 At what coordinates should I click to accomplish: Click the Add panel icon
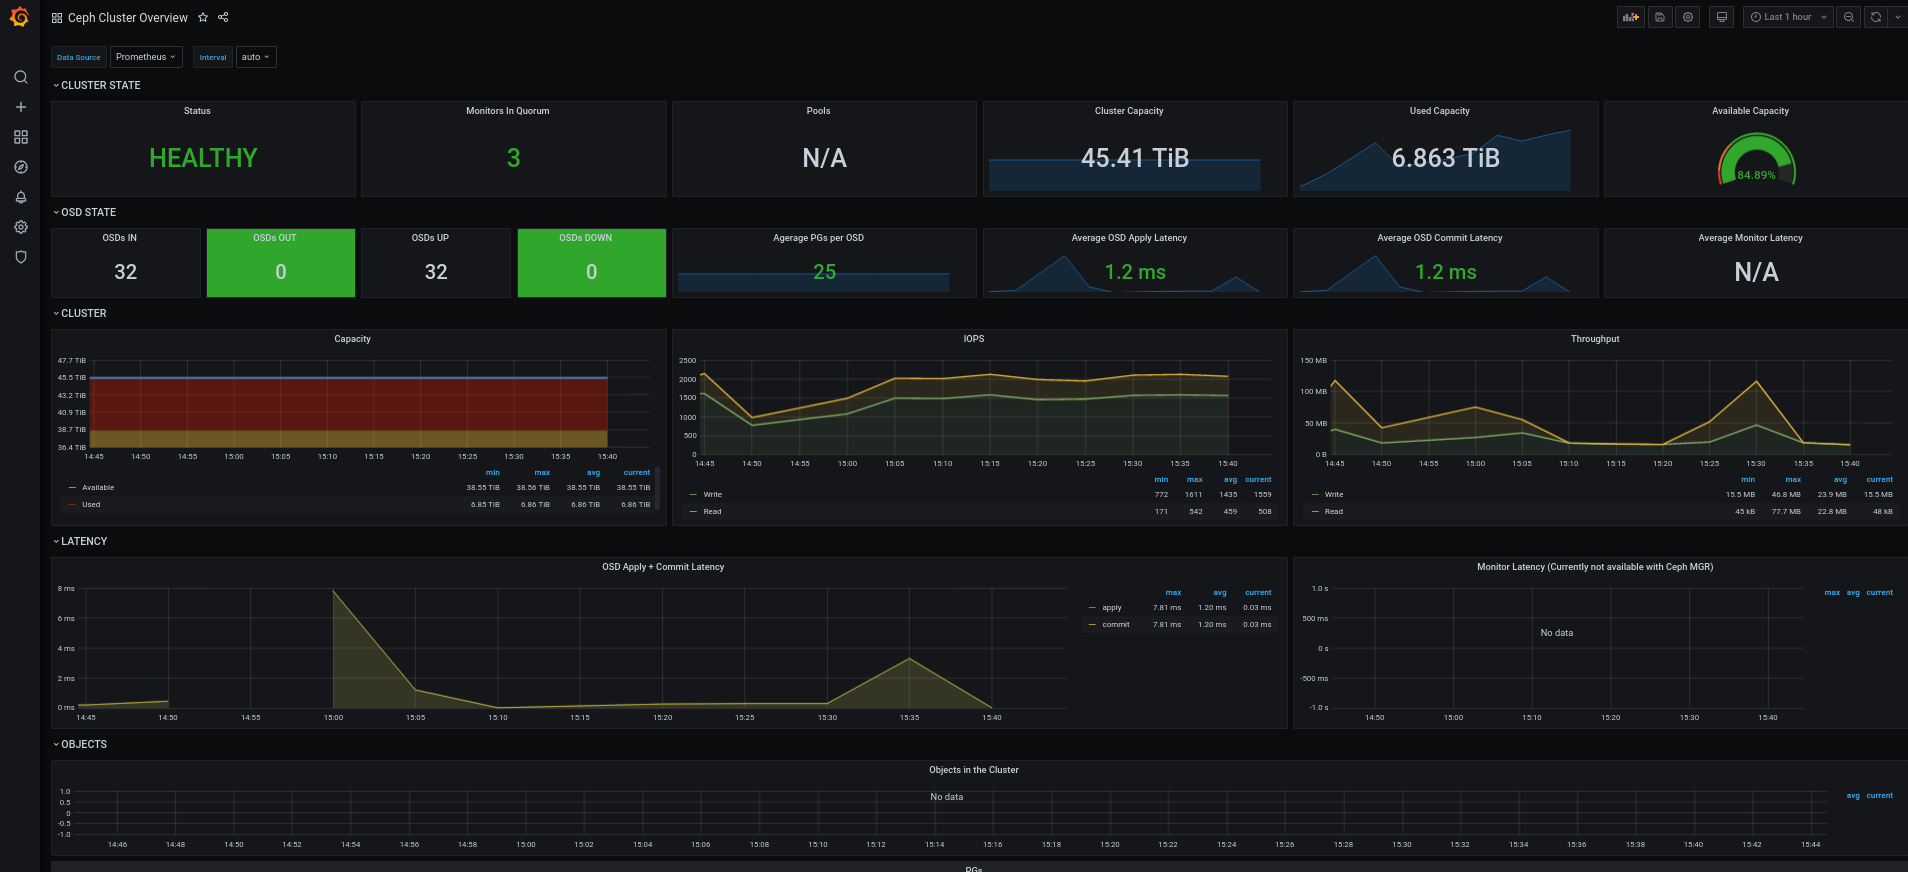1630,17
